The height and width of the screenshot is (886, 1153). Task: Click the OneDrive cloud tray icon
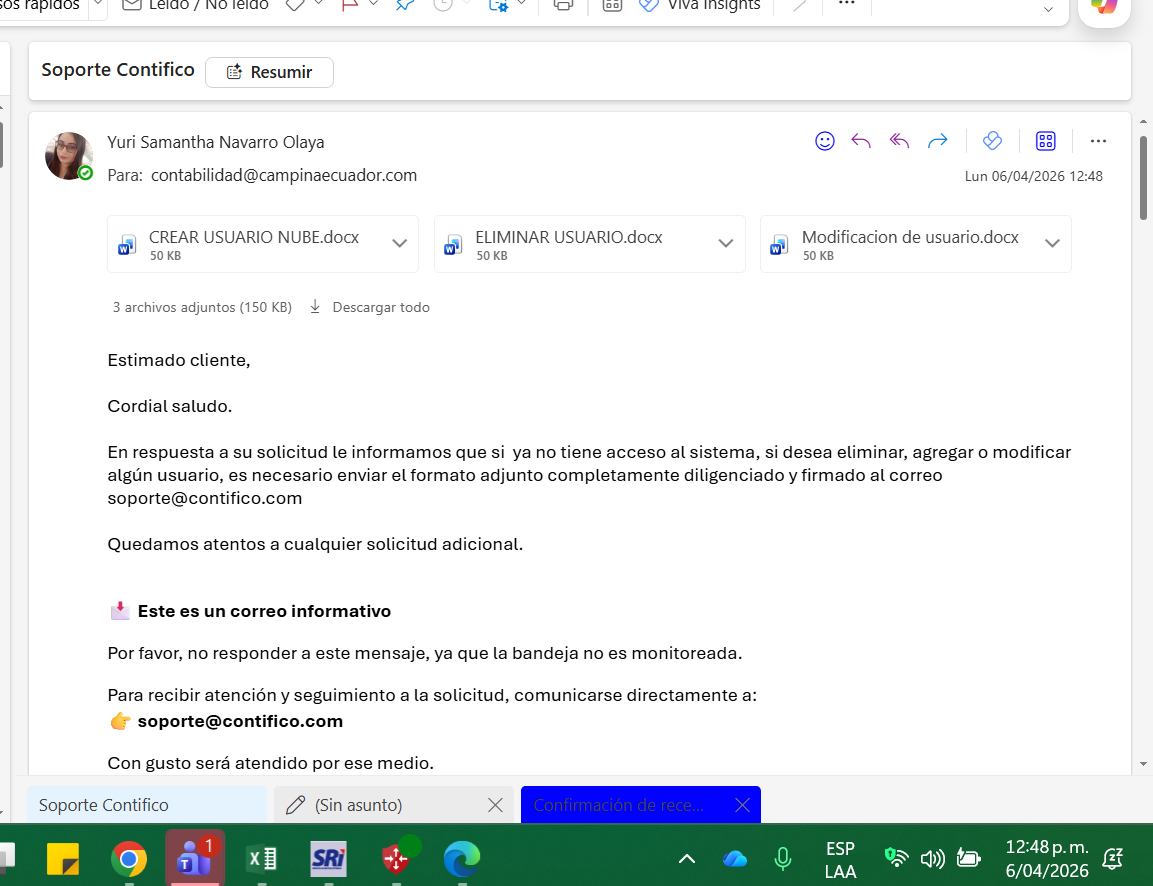click(x=735, y=859)
